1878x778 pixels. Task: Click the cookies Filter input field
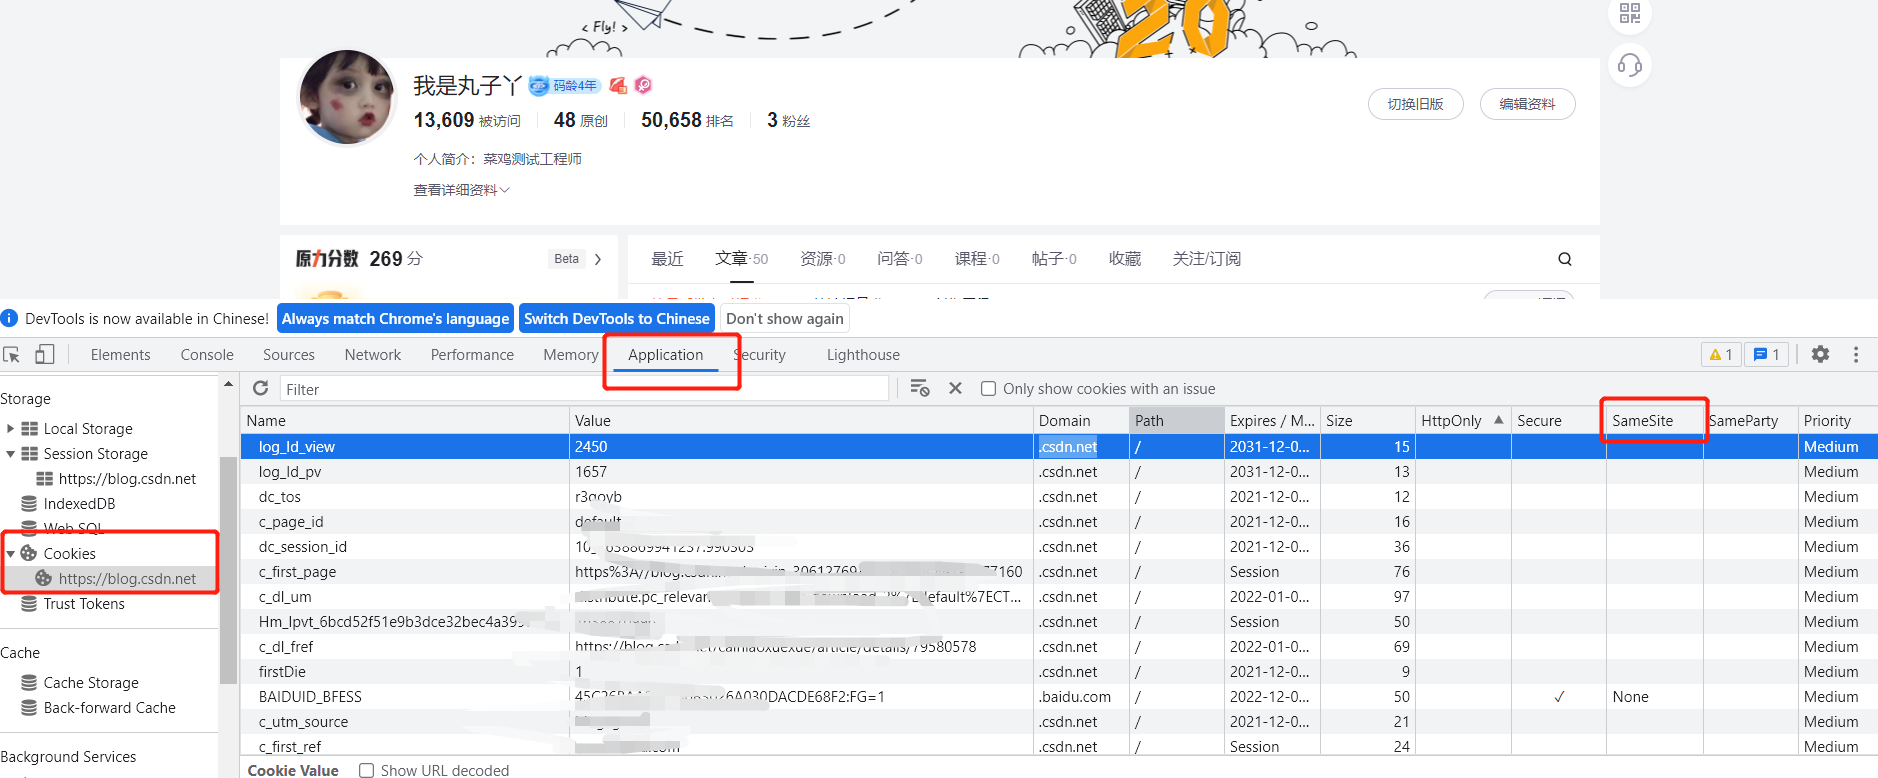[583, 389]
